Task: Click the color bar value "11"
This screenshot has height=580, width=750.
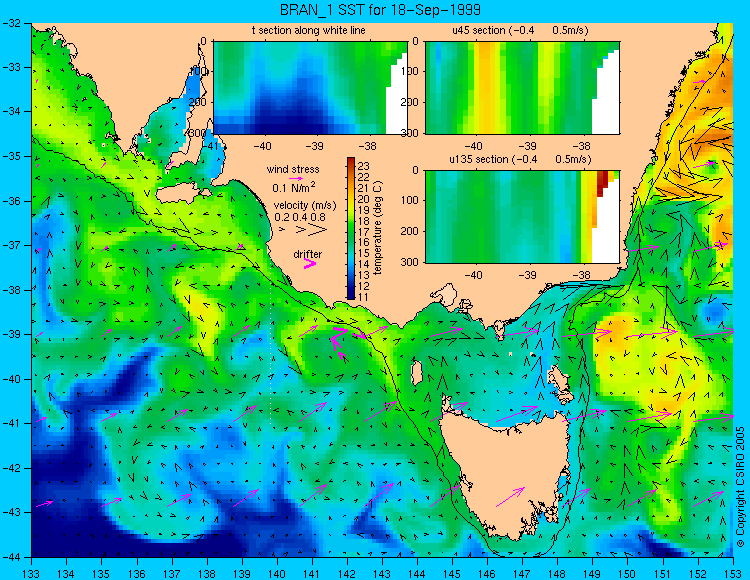Action: [364, 297]
